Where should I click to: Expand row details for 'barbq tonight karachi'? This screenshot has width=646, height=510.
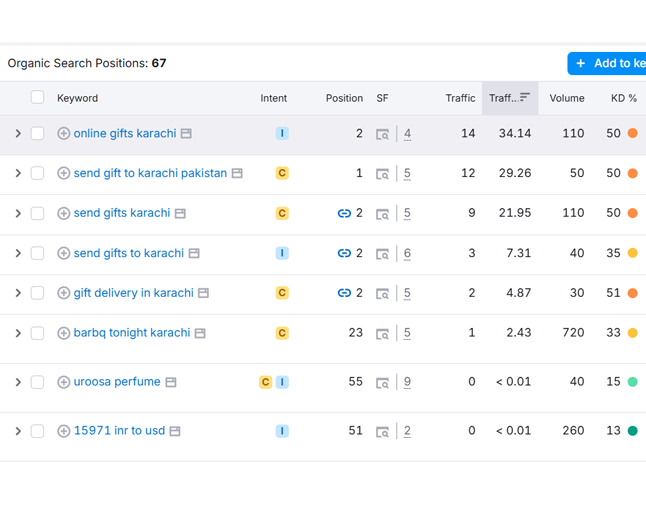[x=18, y=333]
